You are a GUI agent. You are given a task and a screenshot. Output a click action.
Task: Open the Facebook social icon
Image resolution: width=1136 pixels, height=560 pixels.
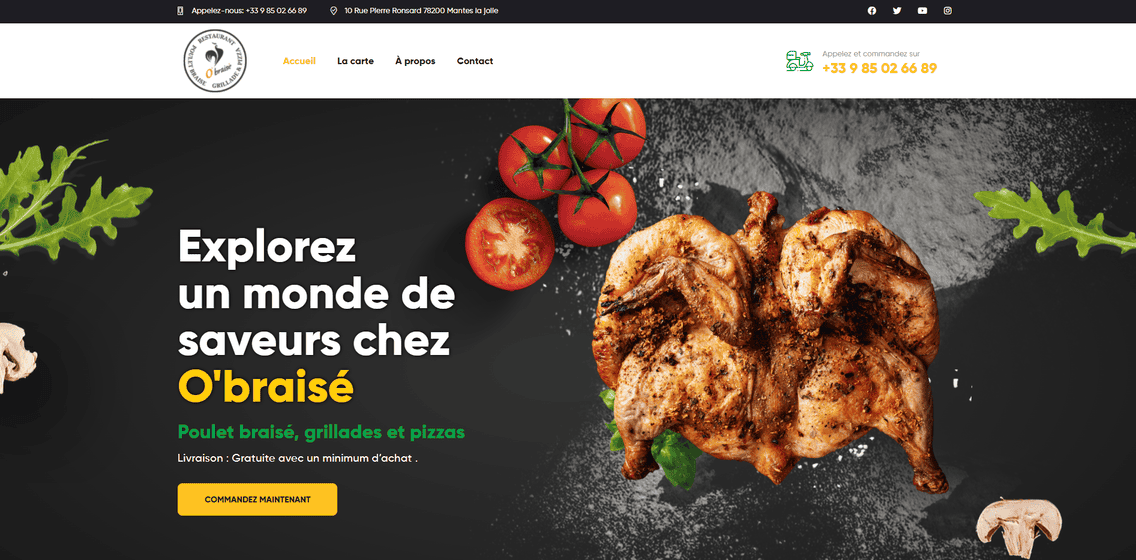[x=872, y=11]
